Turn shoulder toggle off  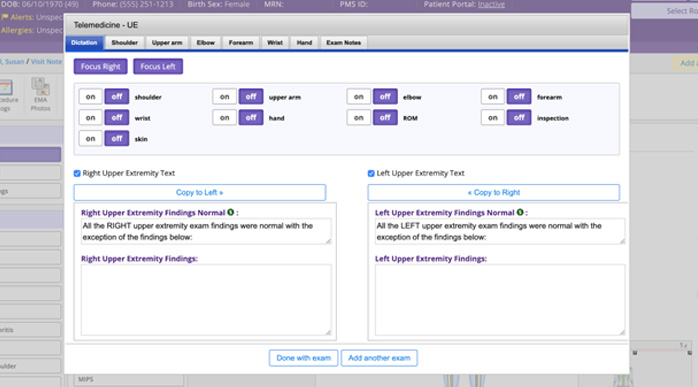click(x=117, y=97)
